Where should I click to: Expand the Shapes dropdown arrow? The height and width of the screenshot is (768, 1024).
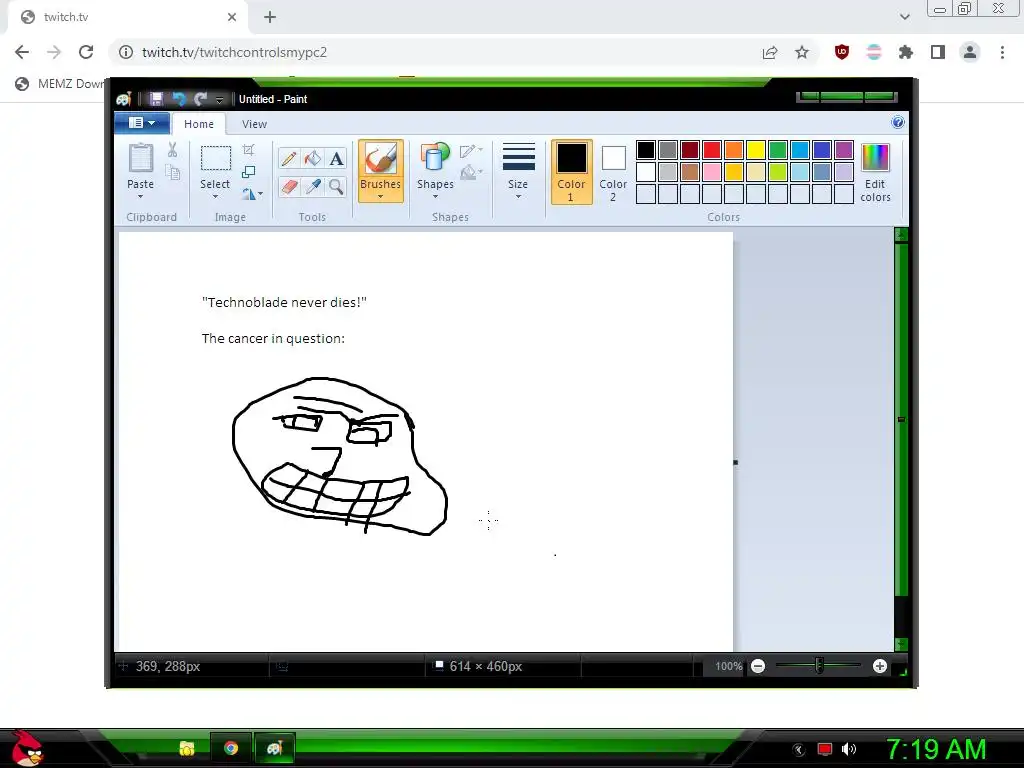click(x=435, y=197)
